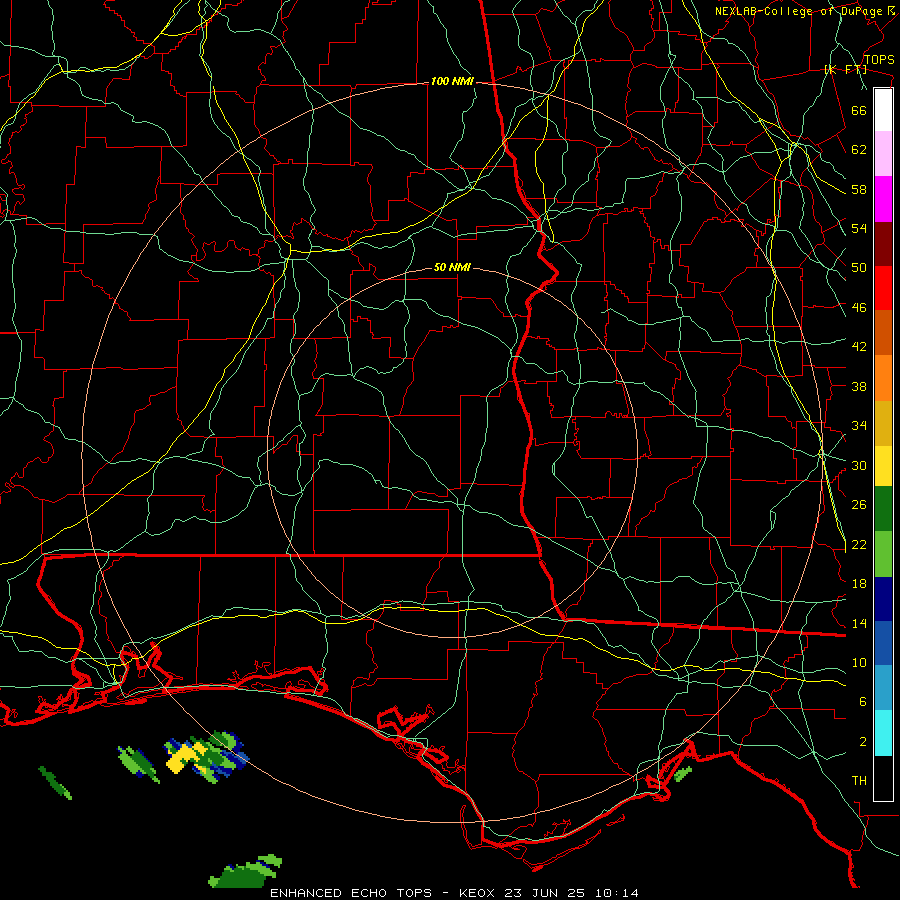Click the legend value '26'
900x900 pixels.
[859, 505]
